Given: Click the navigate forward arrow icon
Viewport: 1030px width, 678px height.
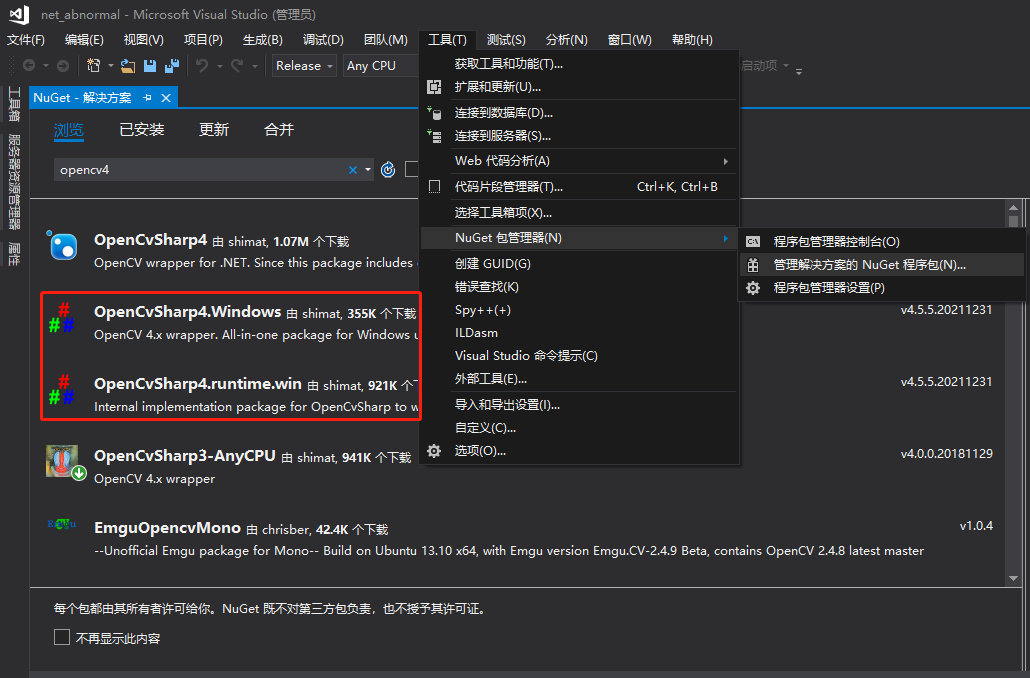Looking at the screenshot, I should pos(63,65).
